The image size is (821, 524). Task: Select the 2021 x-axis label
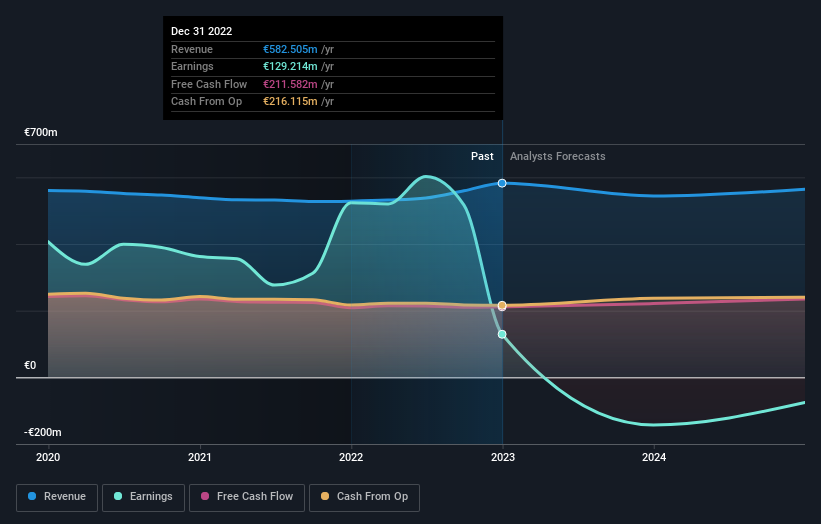click(x=199, y=457)
